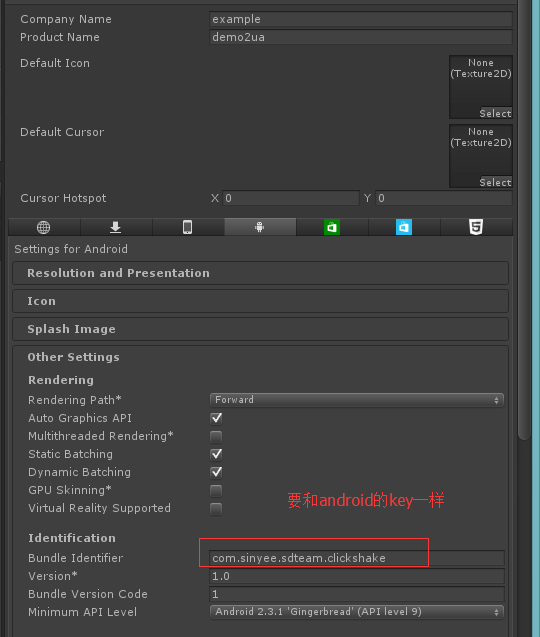Click the Company Name field
This screenshot has height=637, width=540.
coord(361,19)
